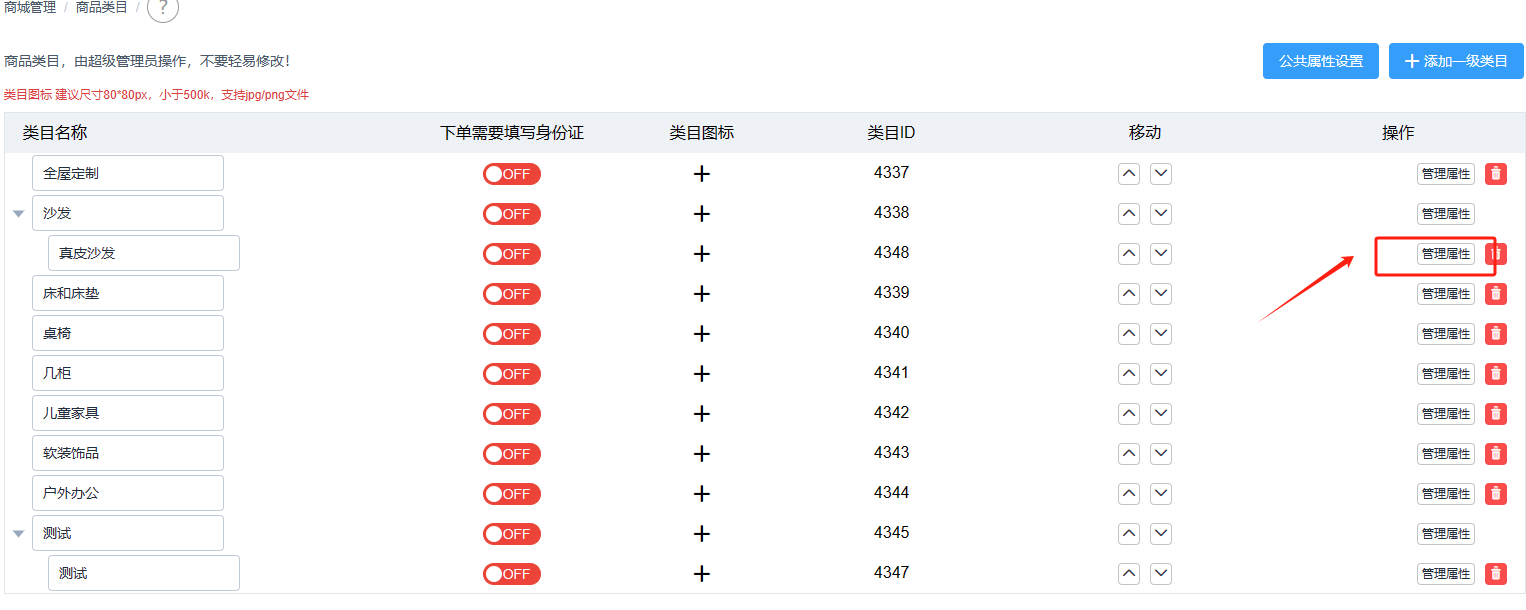Move 儿童家具 down with the down arrow

(x=1161, y=414)
